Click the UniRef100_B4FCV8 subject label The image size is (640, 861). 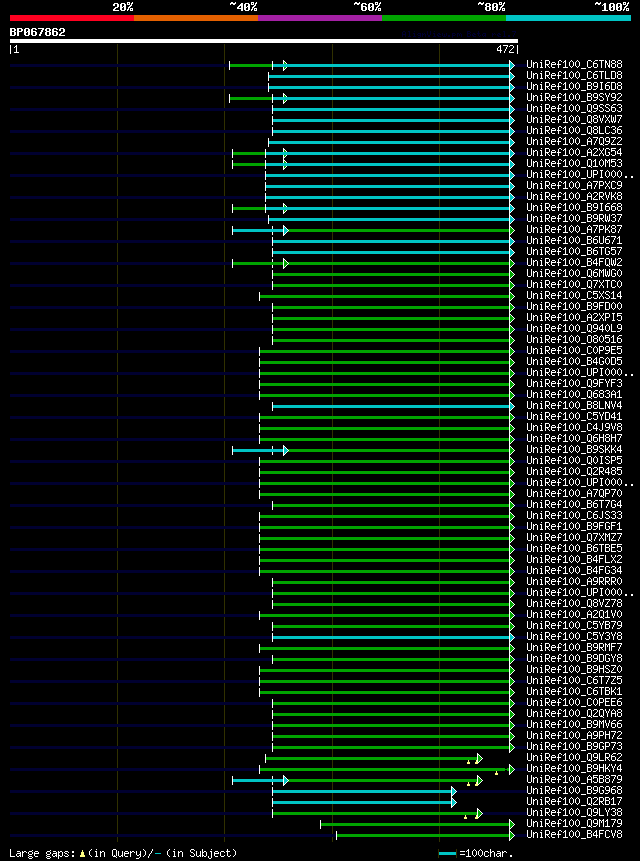click(x=574, y=835)
